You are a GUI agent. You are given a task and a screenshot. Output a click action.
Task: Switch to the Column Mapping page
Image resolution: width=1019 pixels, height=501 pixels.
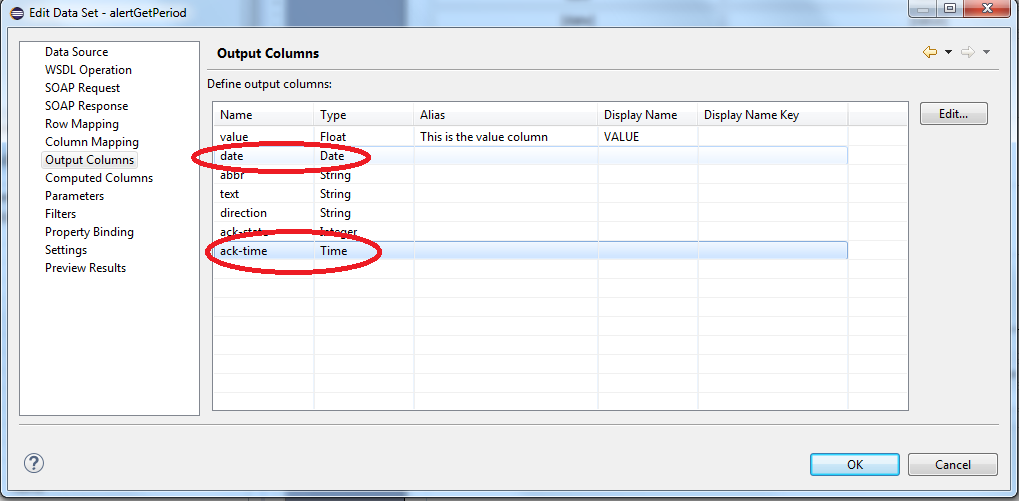(x=91, y=142)
